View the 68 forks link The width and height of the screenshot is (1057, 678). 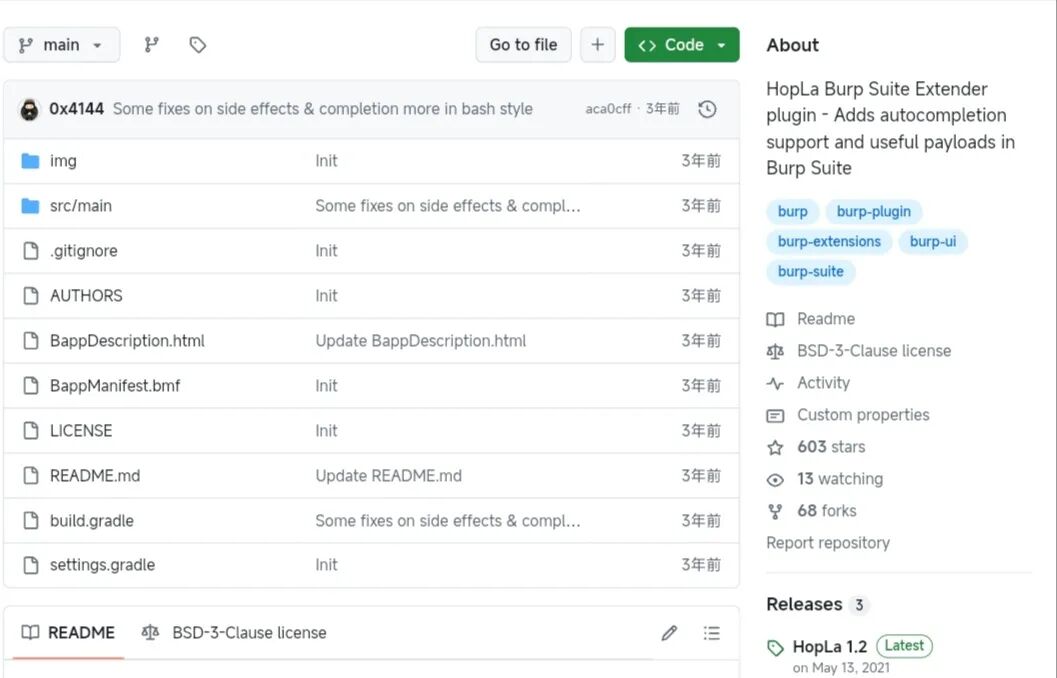pyautogui.click(x=826, y=511)
